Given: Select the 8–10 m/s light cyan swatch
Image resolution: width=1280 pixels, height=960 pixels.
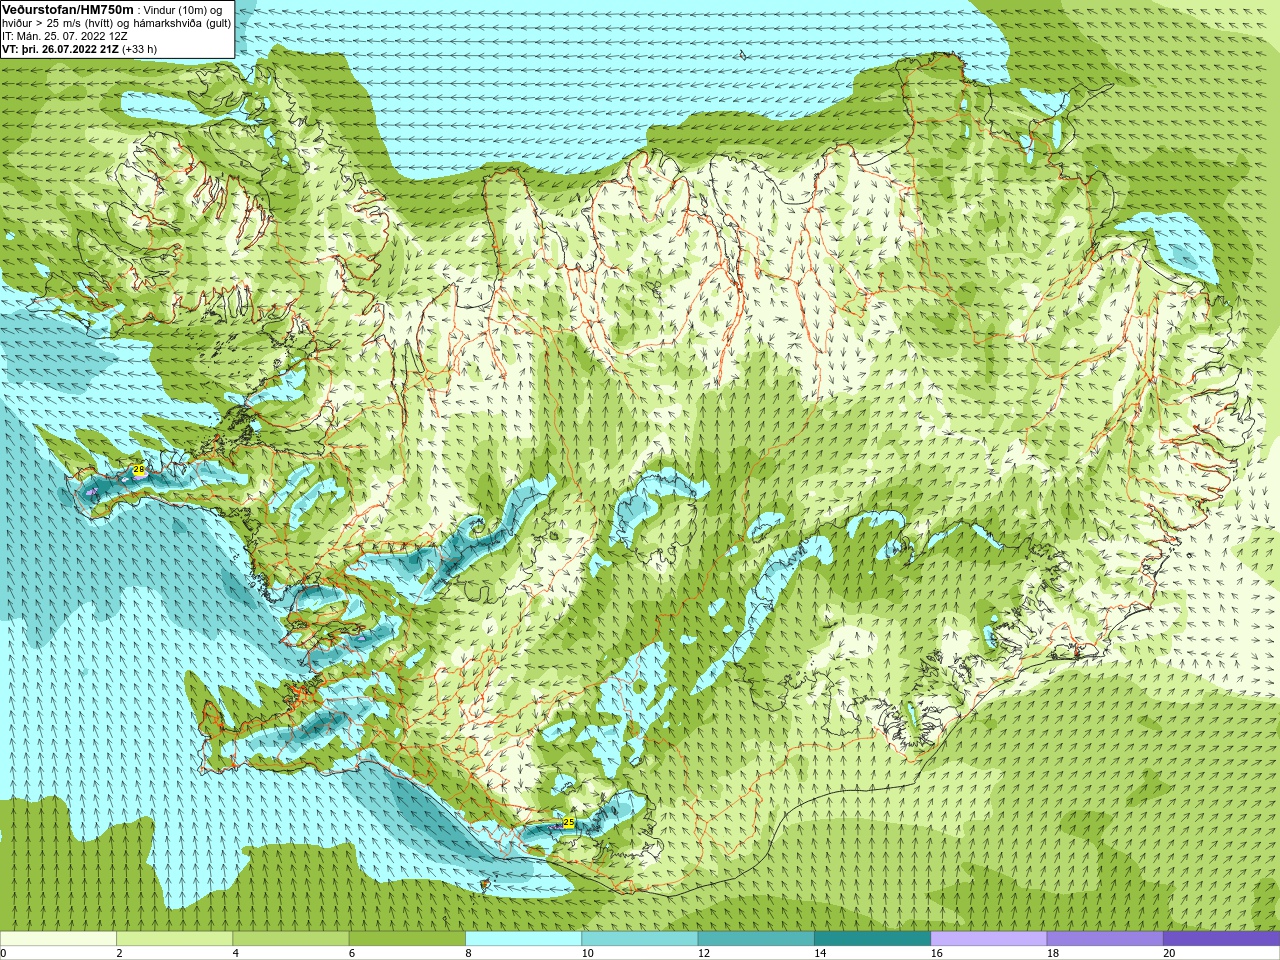Looking at the screenshot, I should click(524, 939).
